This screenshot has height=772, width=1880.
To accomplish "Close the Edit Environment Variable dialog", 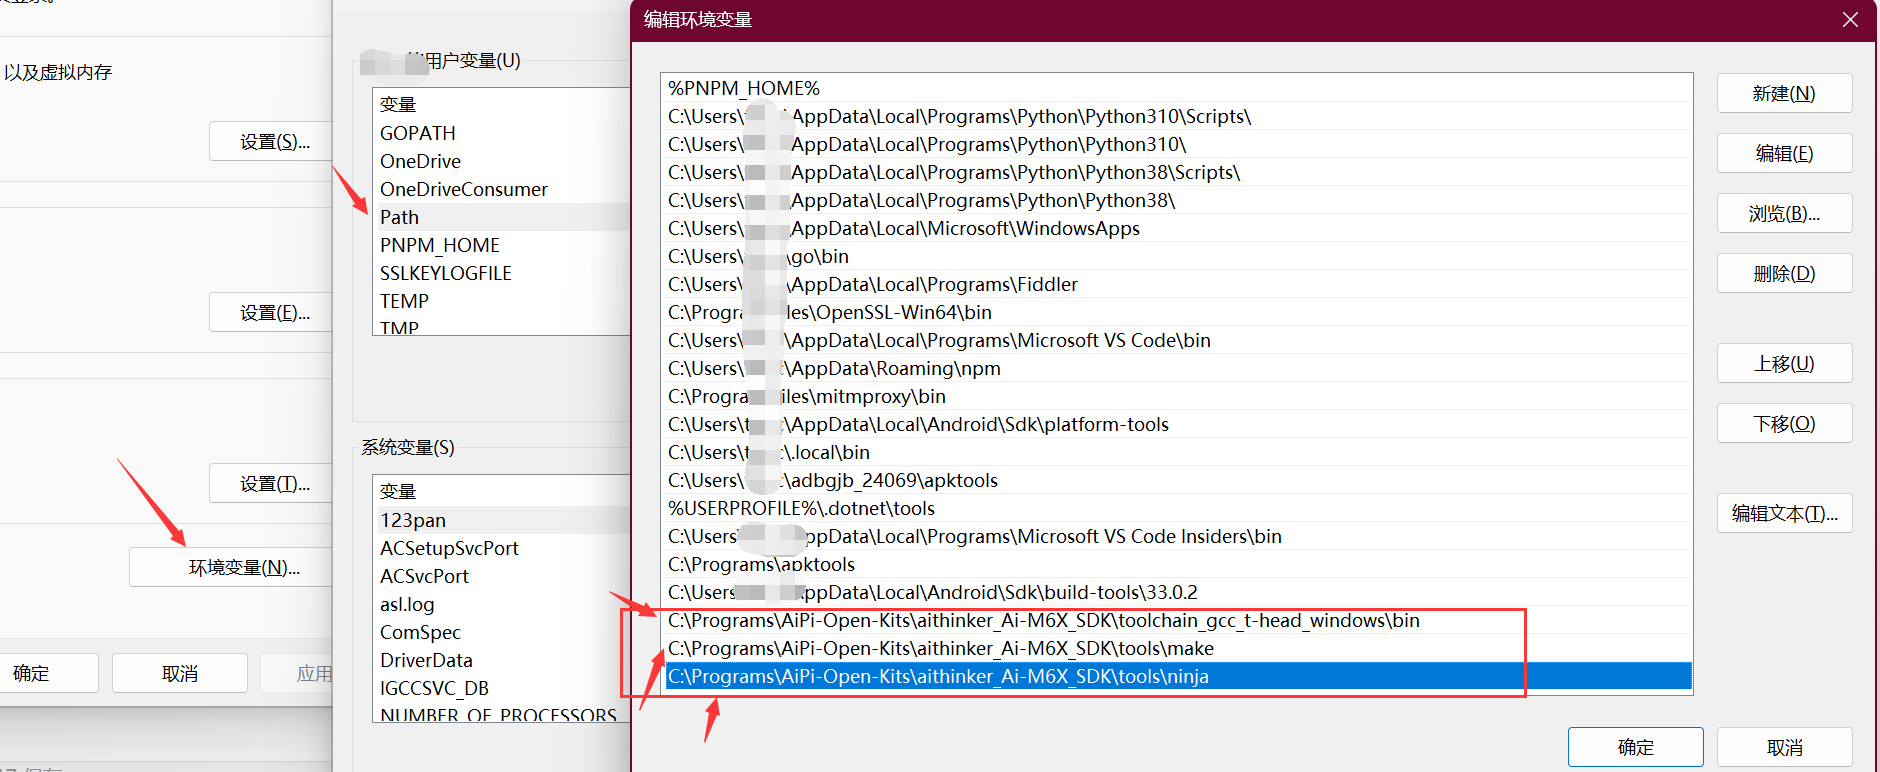I will (x=1850, y=20).
